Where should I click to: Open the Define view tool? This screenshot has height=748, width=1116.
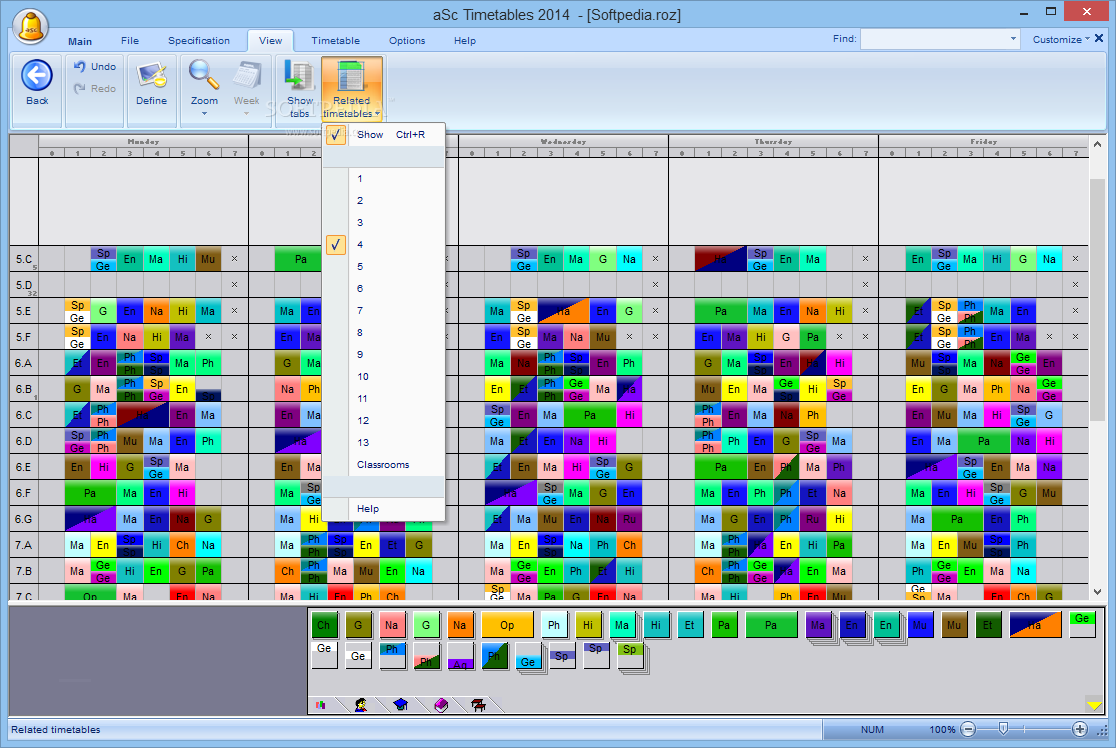pos(152,84)
